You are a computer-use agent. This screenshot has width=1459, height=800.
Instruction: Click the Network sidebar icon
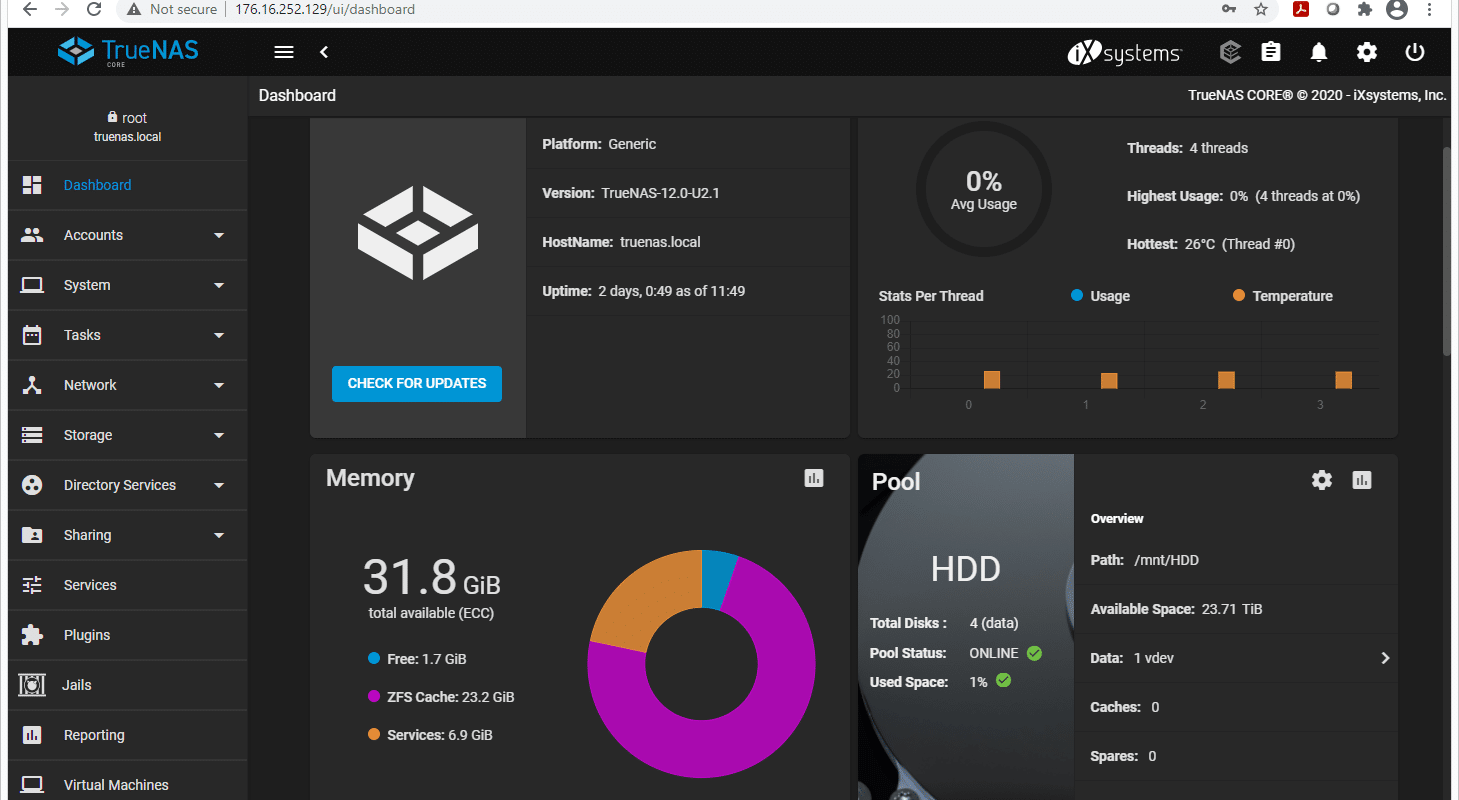tap(32, 385)
